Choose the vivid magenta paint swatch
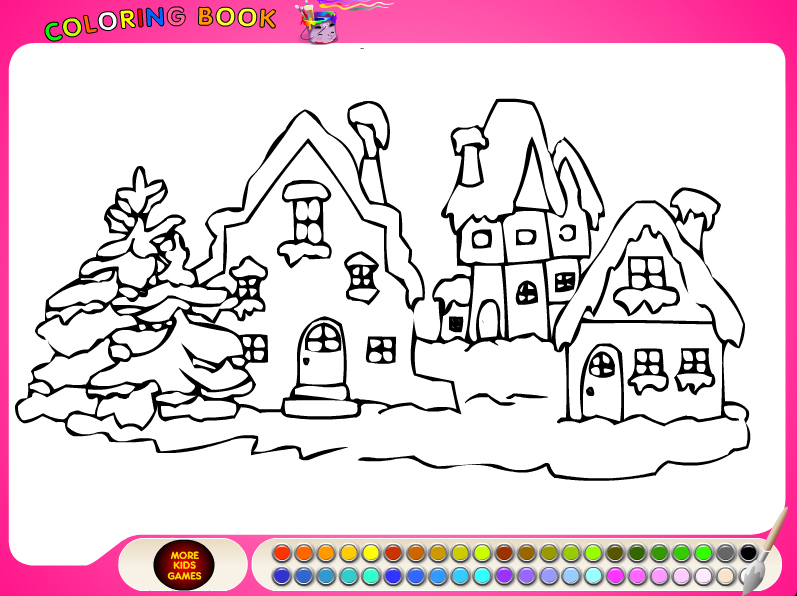 pos(615,576)
